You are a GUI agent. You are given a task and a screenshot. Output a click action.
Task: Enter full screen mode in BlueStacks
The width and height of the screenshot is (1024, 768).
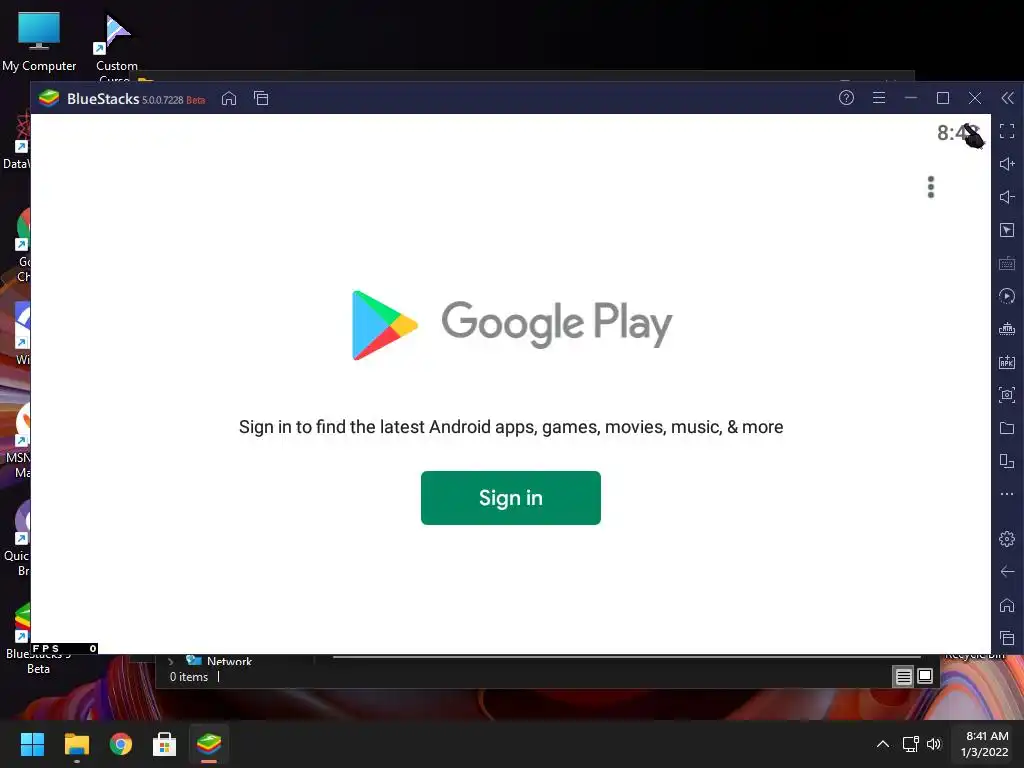tap(1007, 131)
